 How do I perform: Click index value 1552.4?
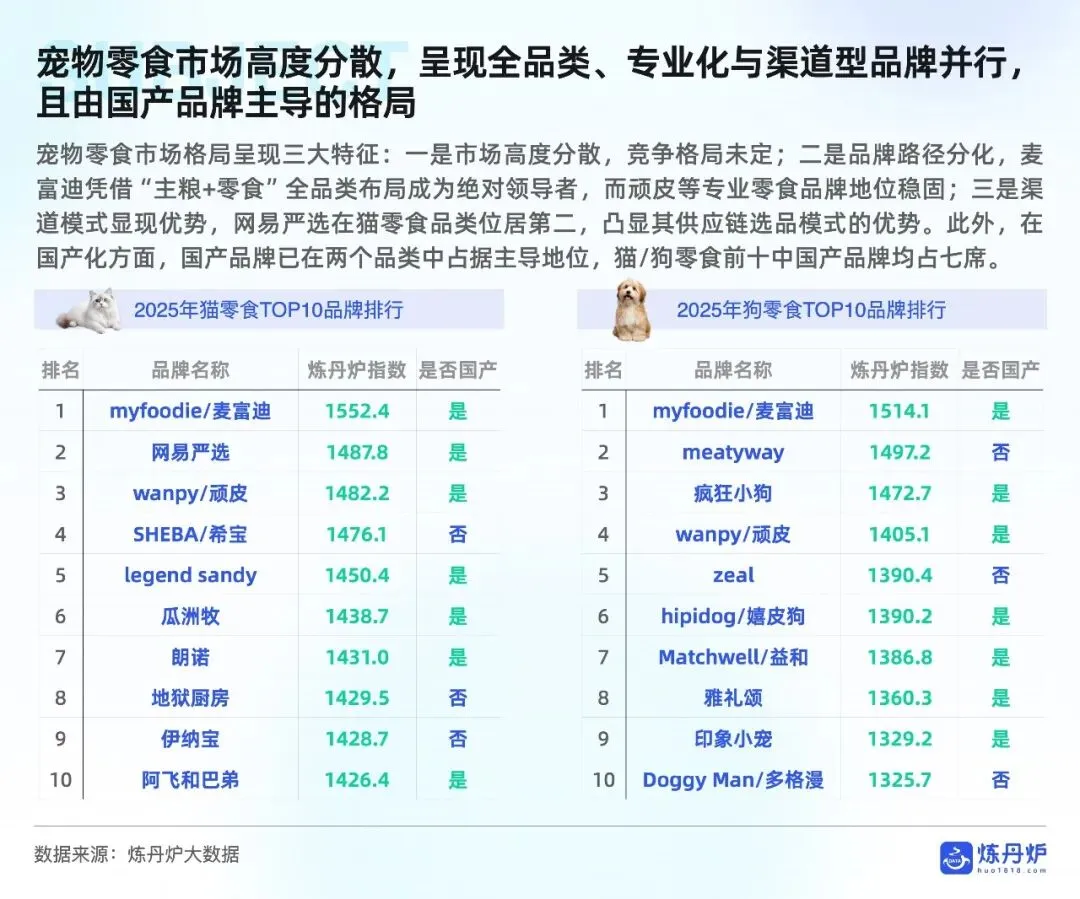point(357,411)
